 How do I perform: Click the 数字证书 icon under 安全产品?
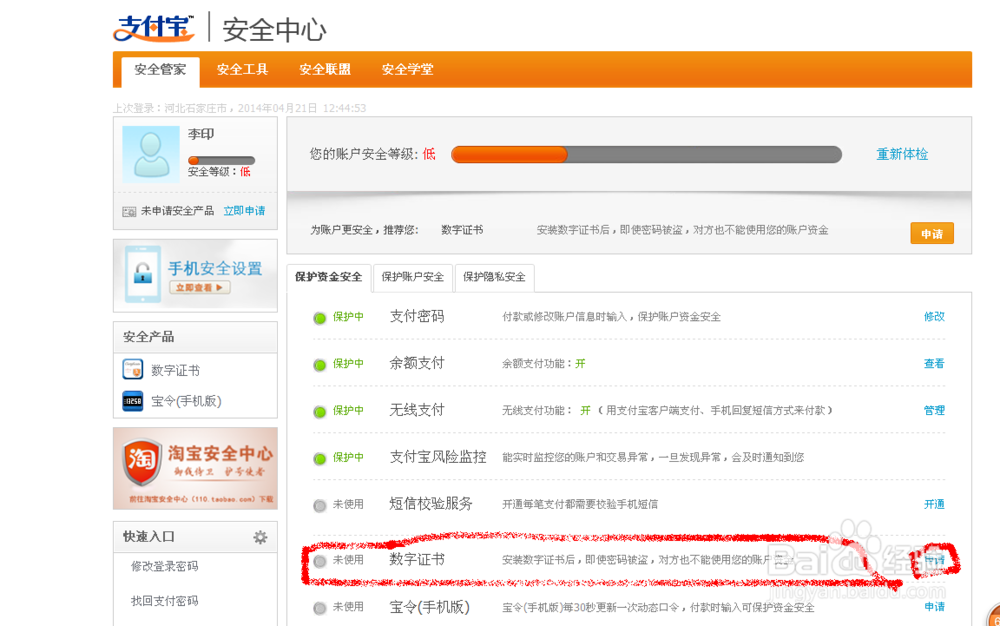(133, 370)
